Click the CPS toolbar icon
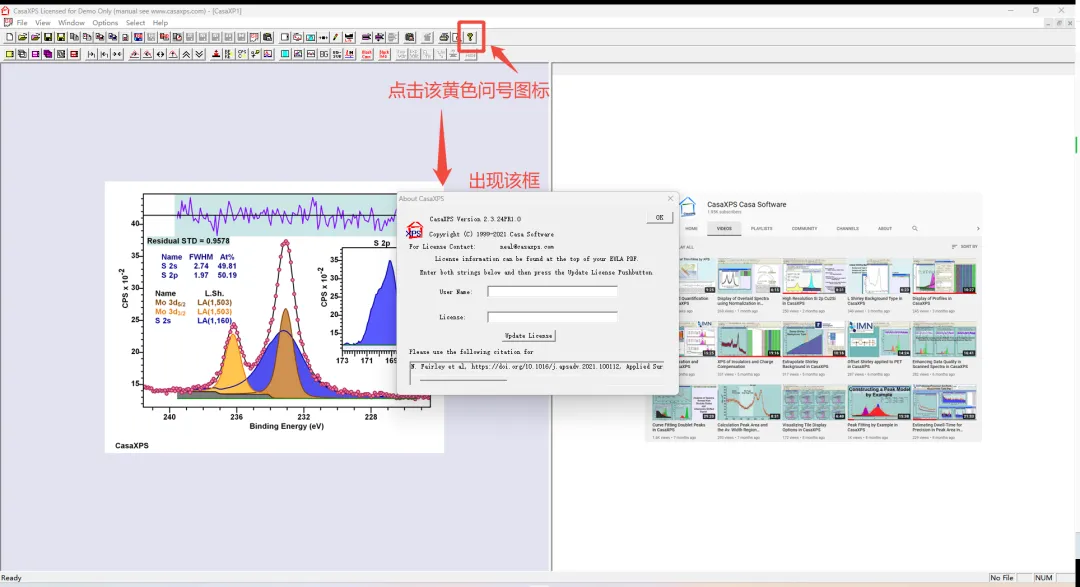Screen dimensions: 1080x587 coord(242,54)
